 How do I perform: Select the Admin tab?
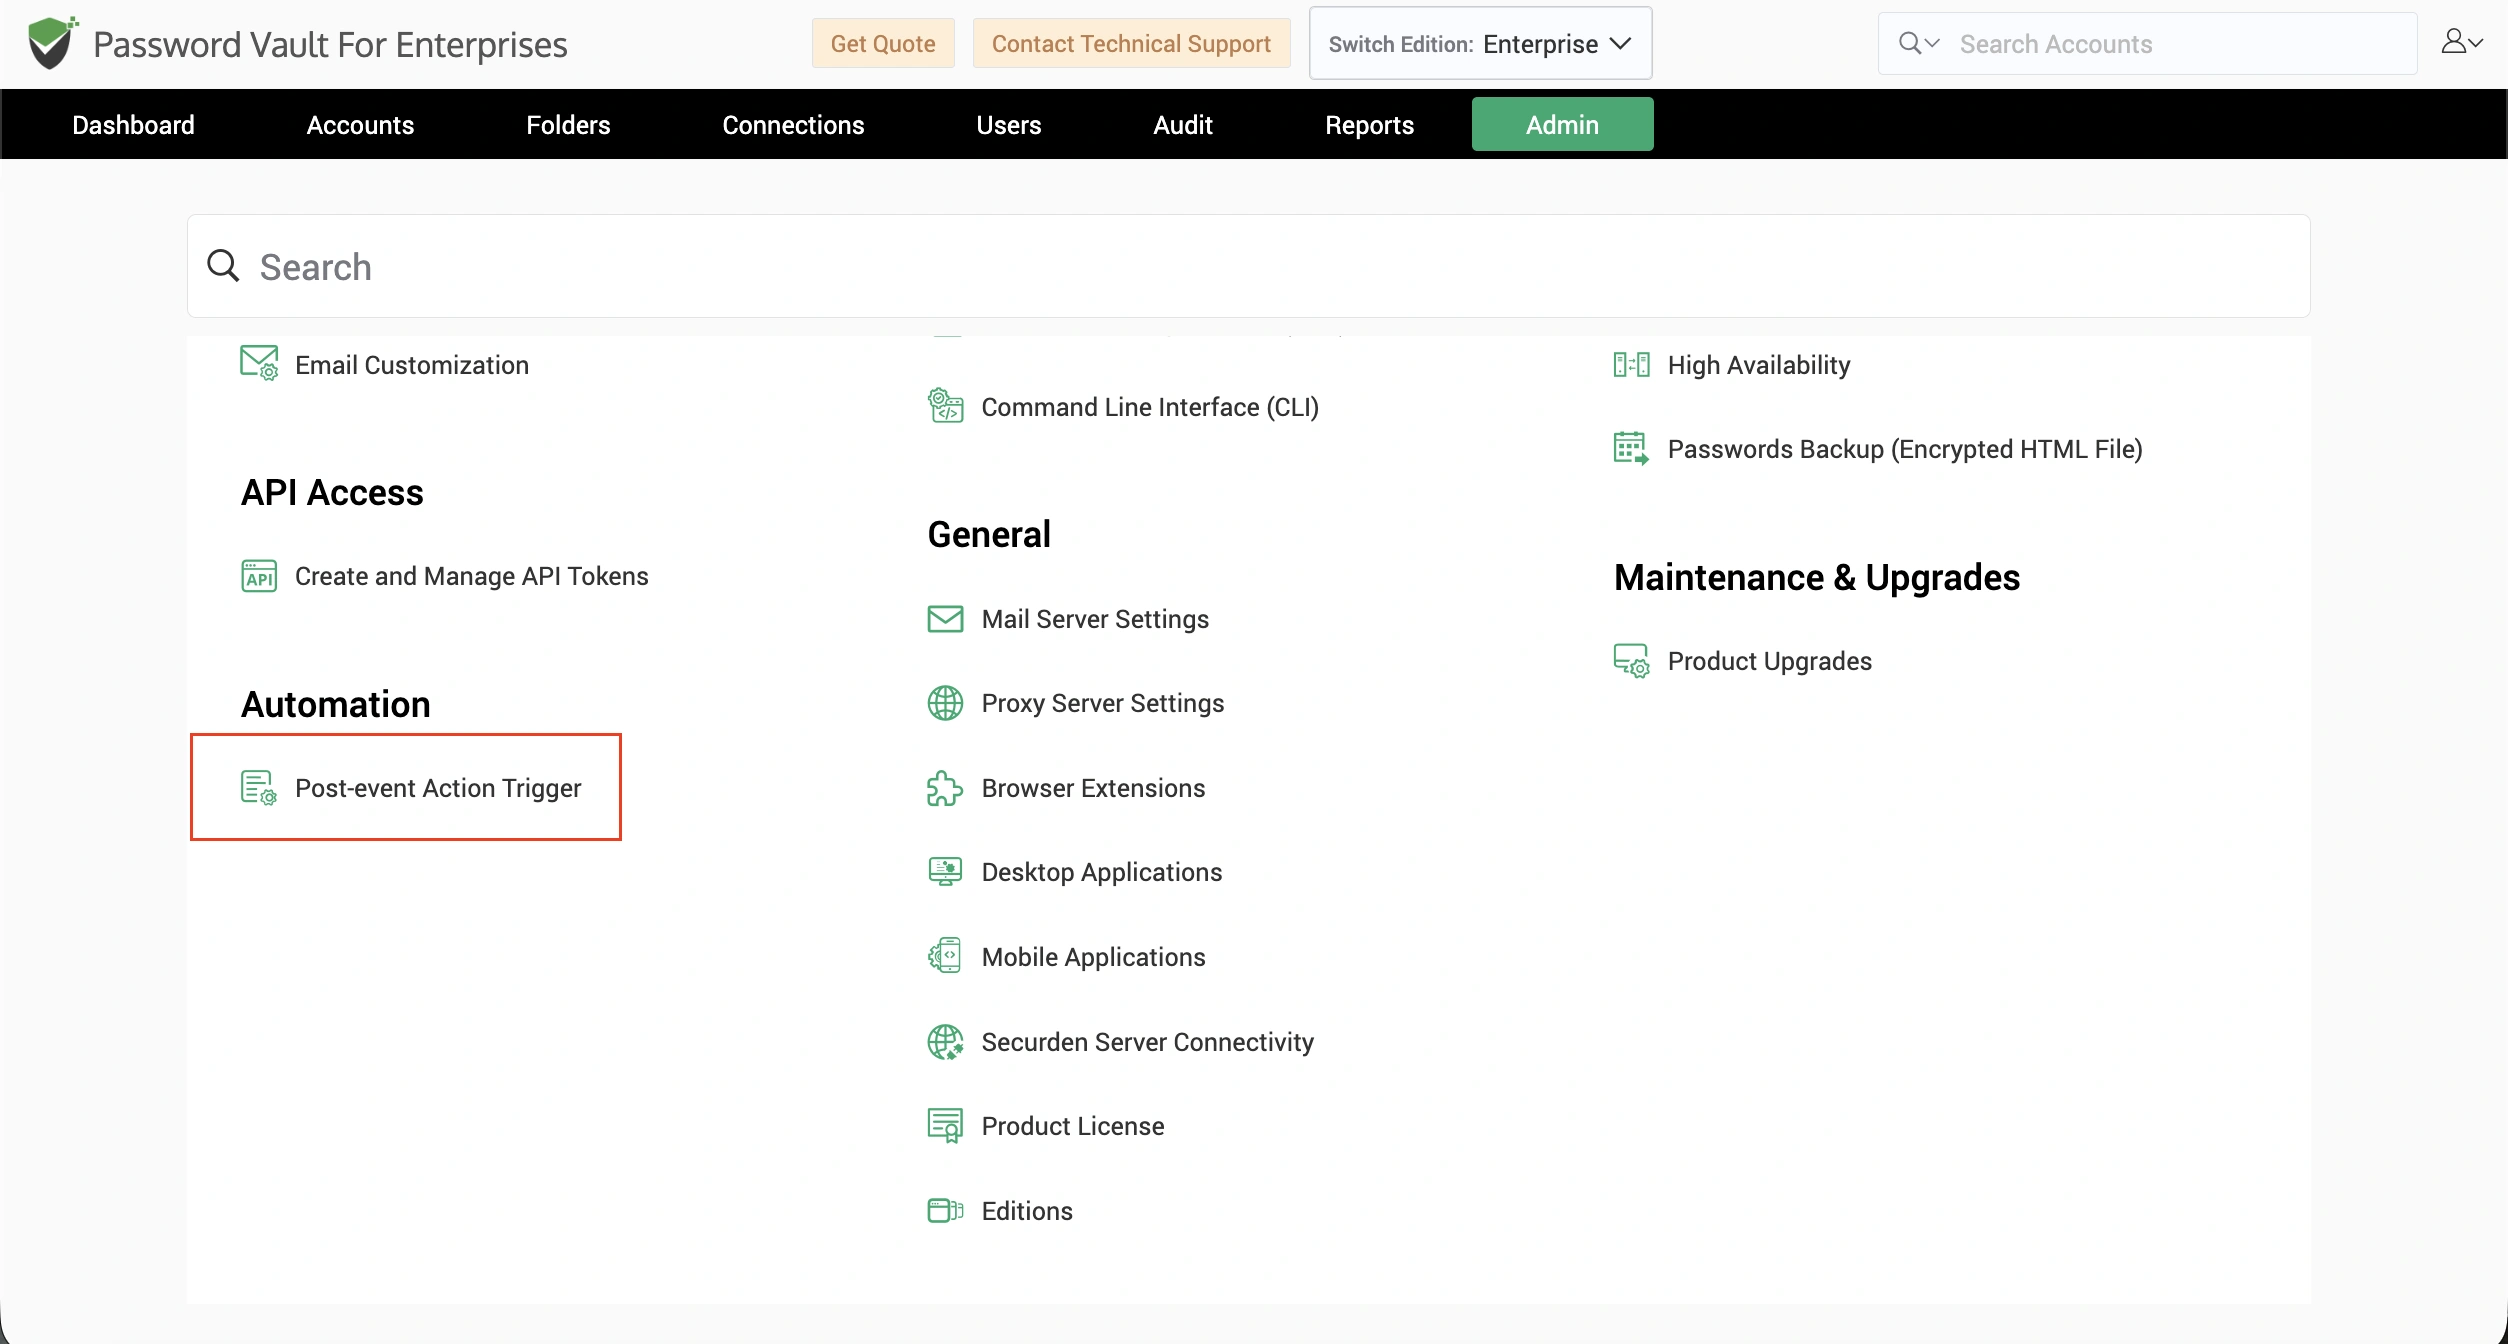click(x=1562, y=124)
